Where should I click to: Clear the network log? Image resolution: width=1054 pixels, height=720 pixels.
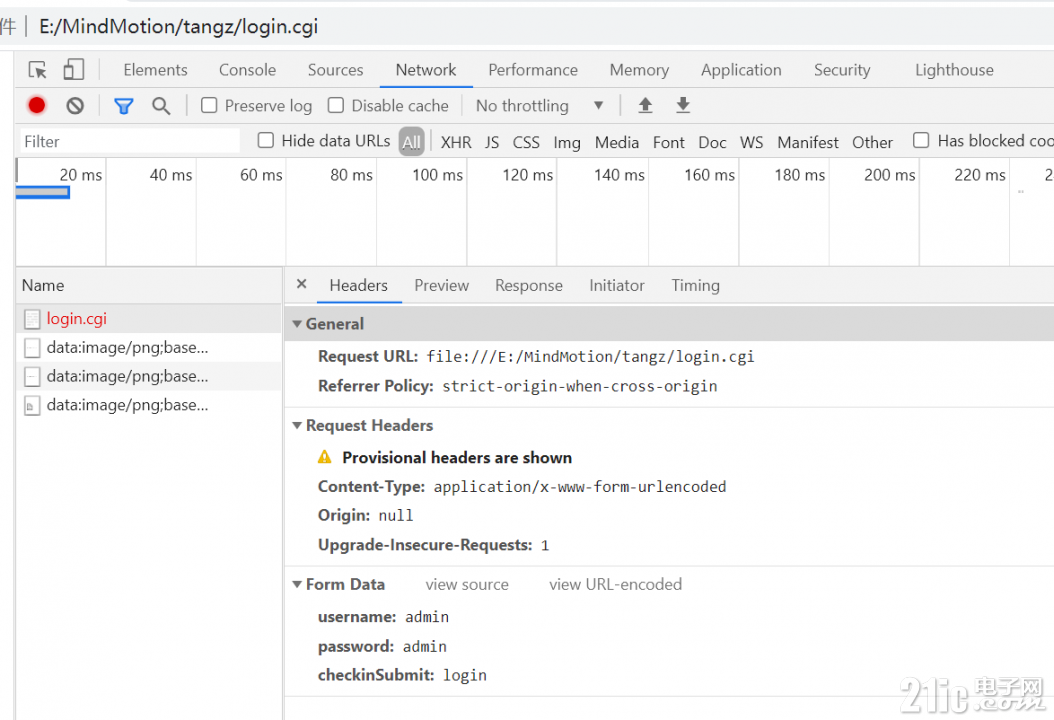[75, 106]
